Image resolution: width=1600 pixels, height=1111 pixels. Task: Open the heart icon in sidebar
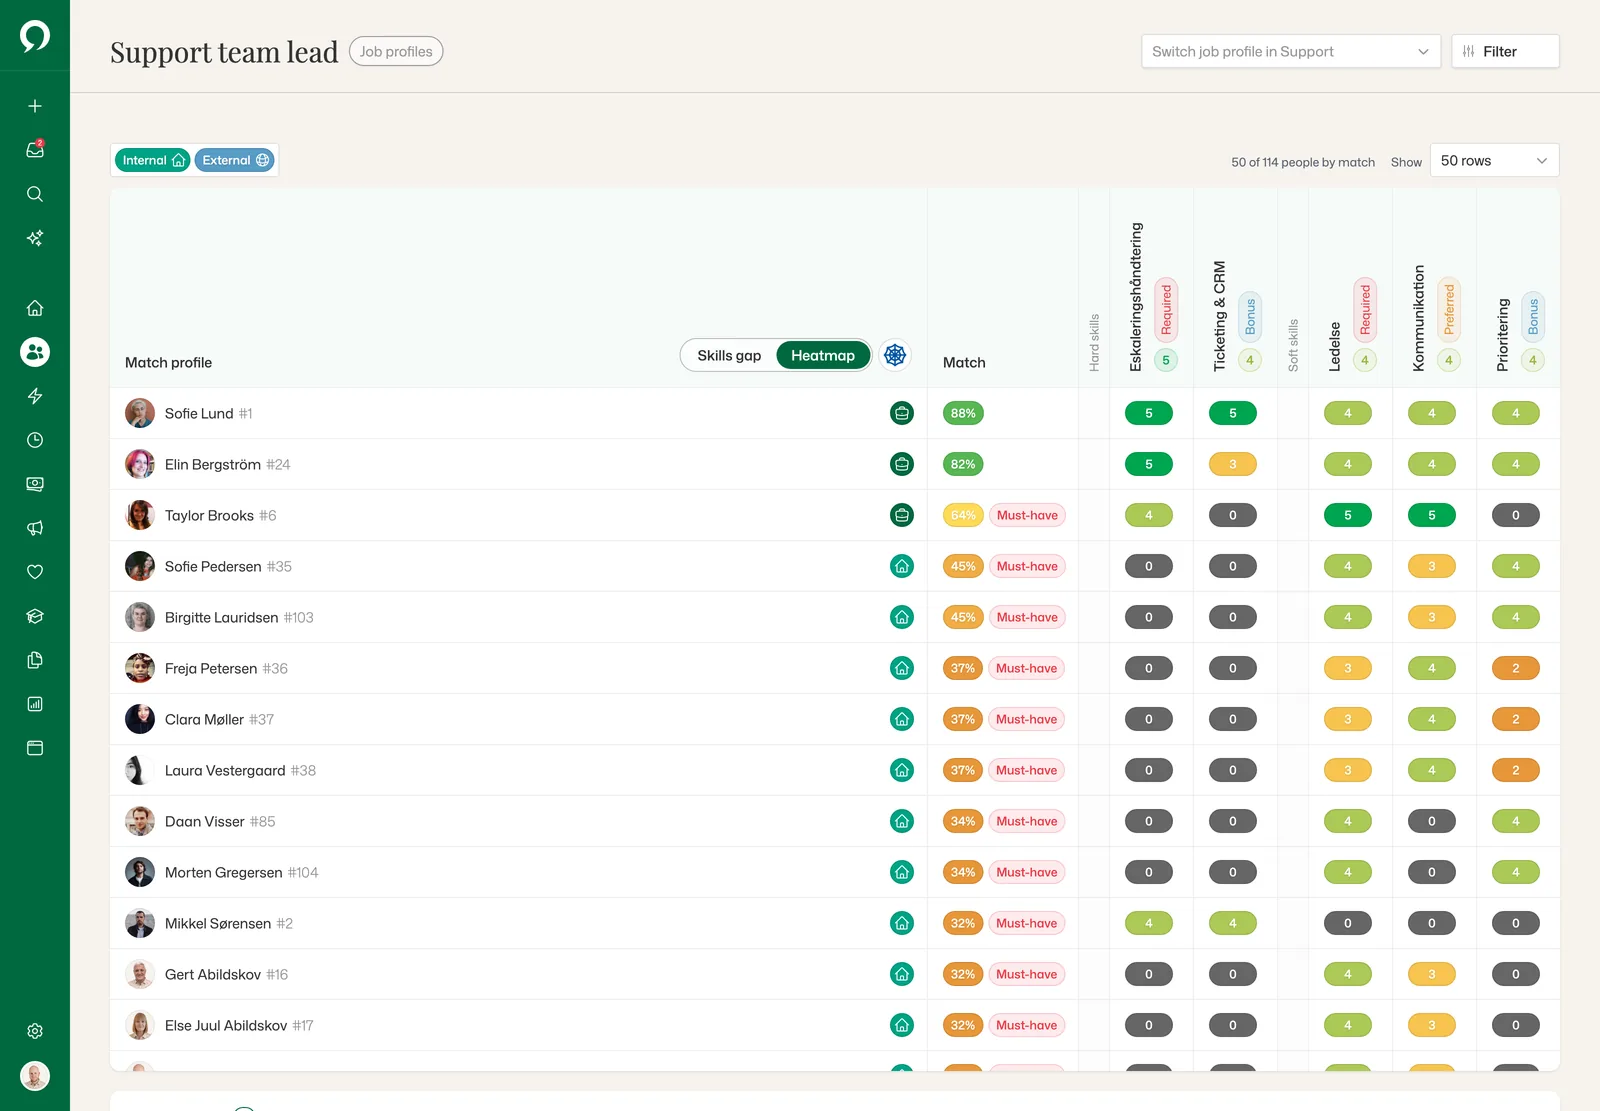35,572
